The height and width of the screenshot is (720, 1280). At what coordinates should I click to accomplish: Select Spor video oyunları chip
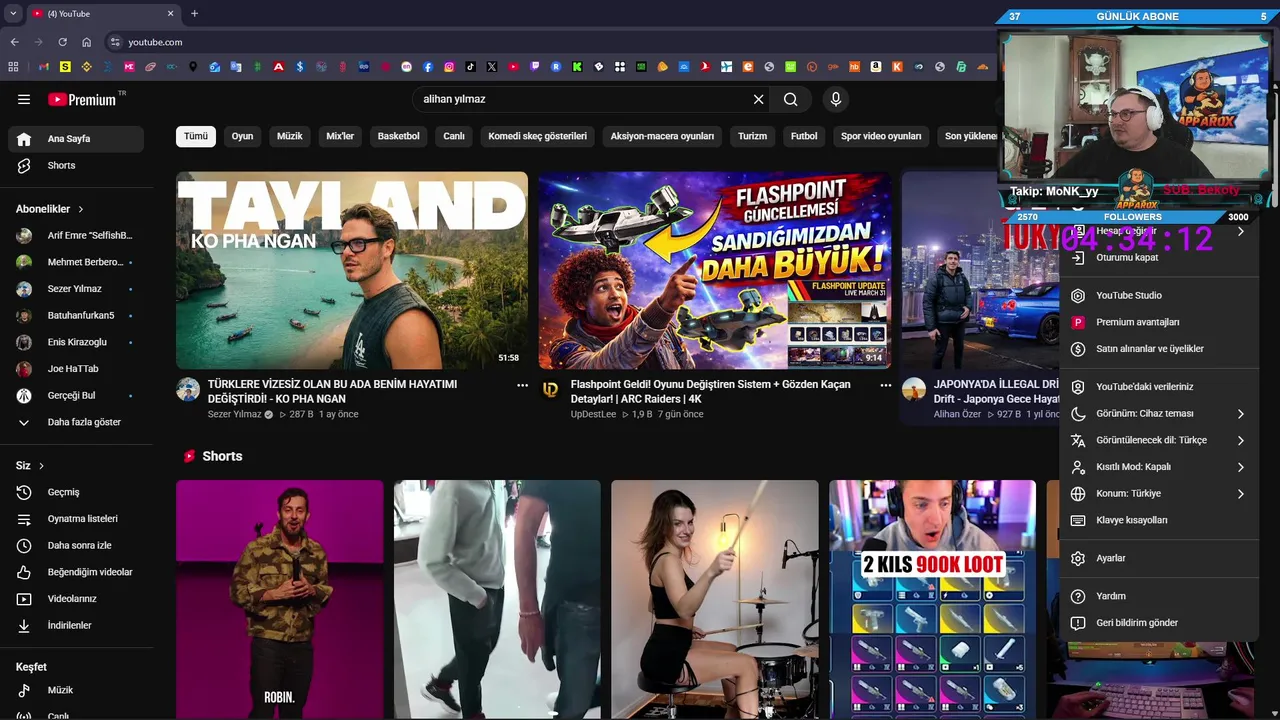[881, 136]
